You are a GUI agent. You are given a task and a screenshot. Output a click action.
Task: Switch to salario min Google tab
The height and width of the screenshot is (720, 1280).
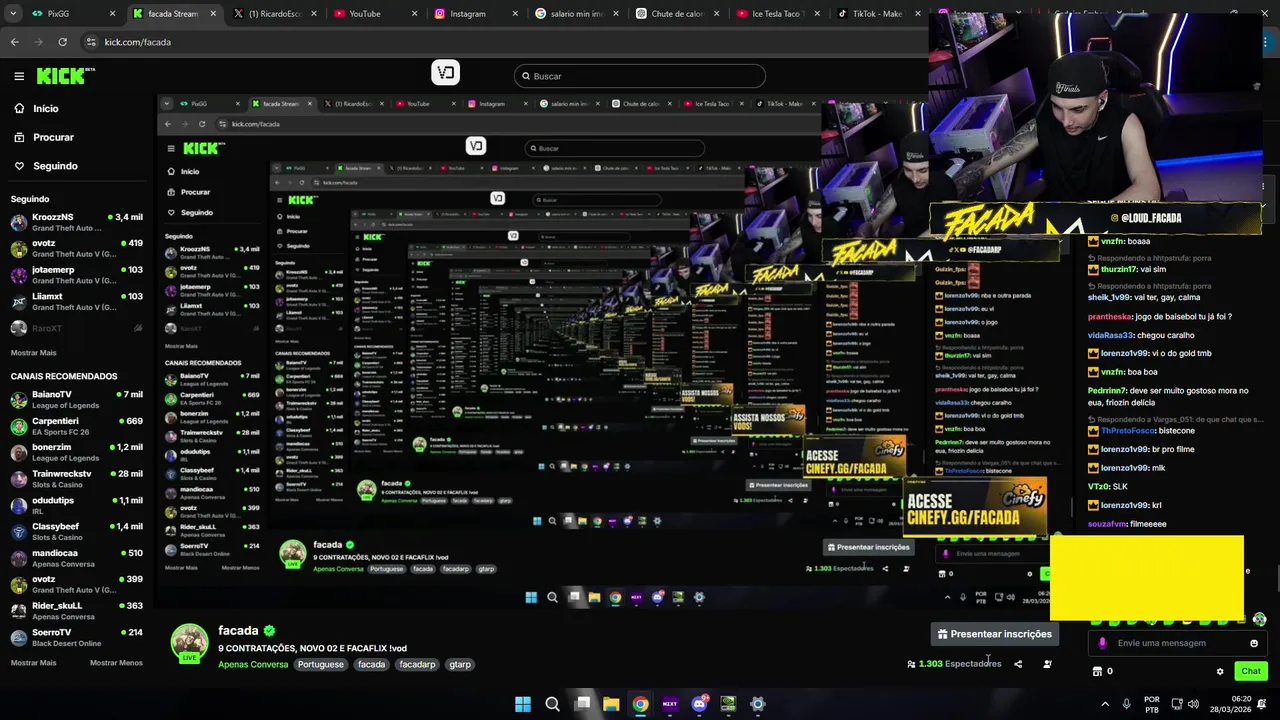(577, 14)
